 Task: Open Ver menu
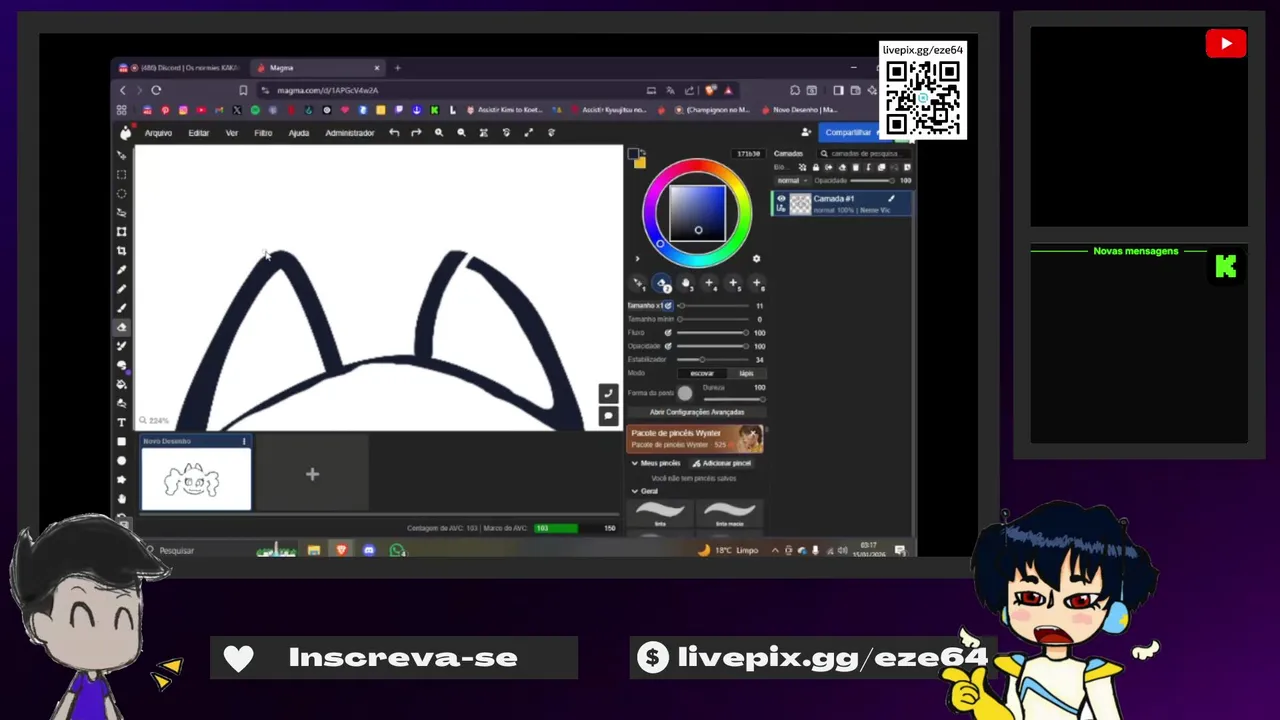point(232,133)
